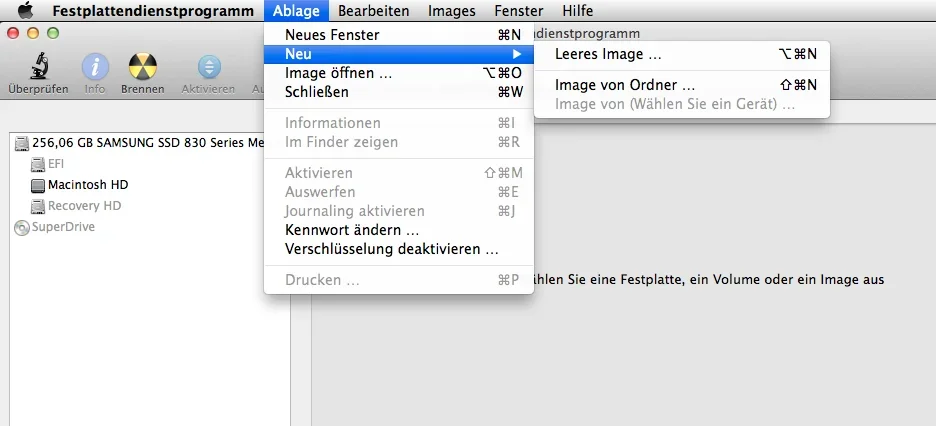Open the Bearbeiten menu
This screenshot has height=426, width=936.
[x=374, y=11]
